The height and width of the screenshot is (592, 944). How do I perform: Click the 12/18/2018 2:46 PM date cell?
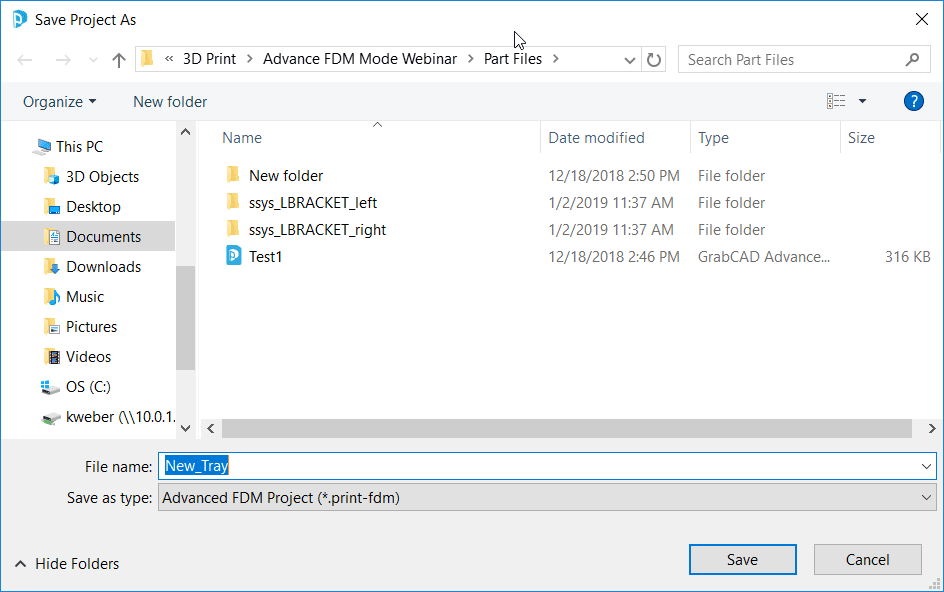[x=613, y=257]
